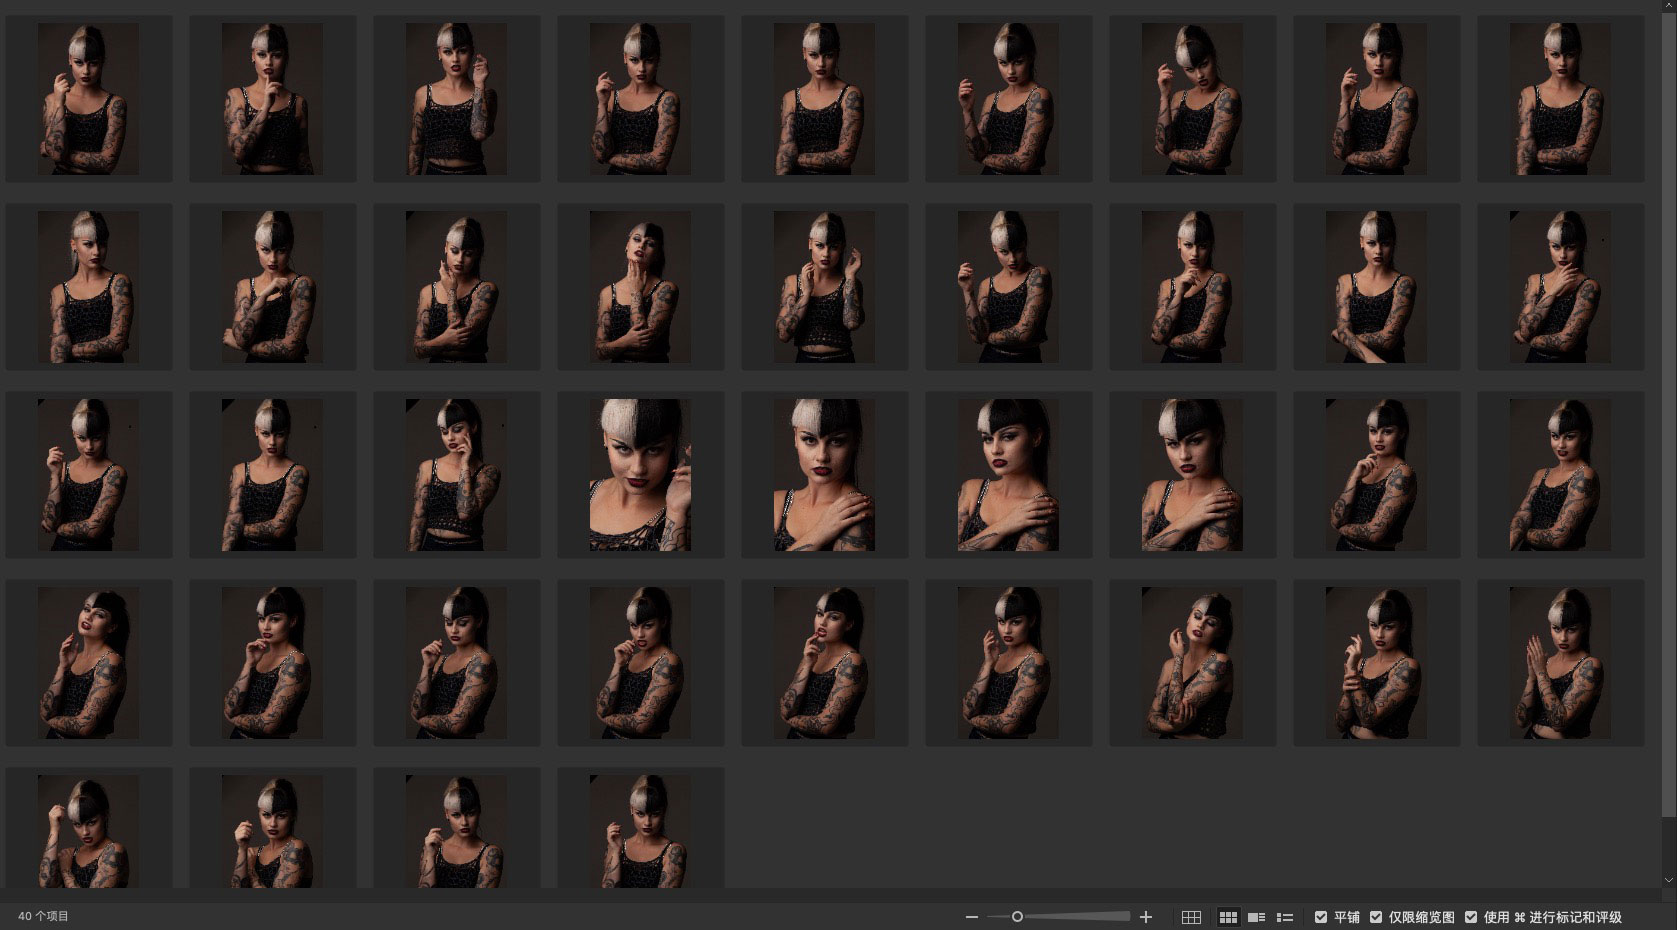Image resolution: width=1677 pixels, height=930 pixels.
Task: Toggle 使用 ⌘ 进行标记和评级 checkbox
Action: pos(1471,917)
